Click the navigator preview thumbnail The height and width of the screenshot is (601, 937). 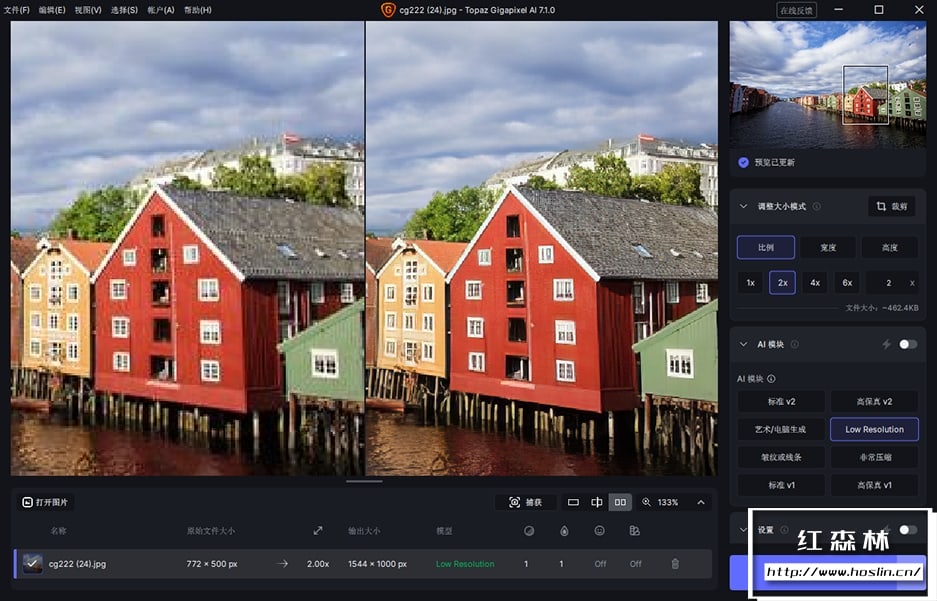coord(828,85)
